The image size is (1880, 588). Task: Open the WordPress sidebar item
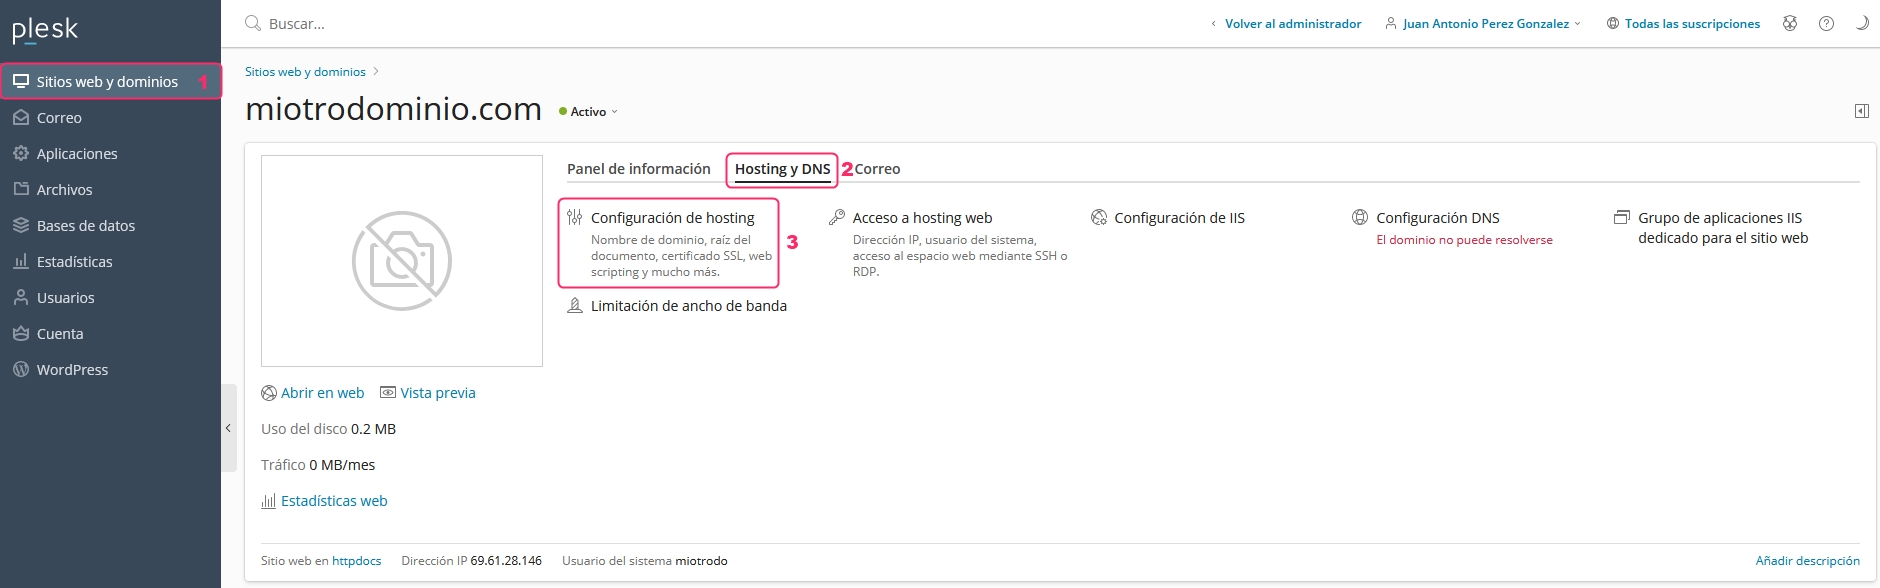click(72, 370)
